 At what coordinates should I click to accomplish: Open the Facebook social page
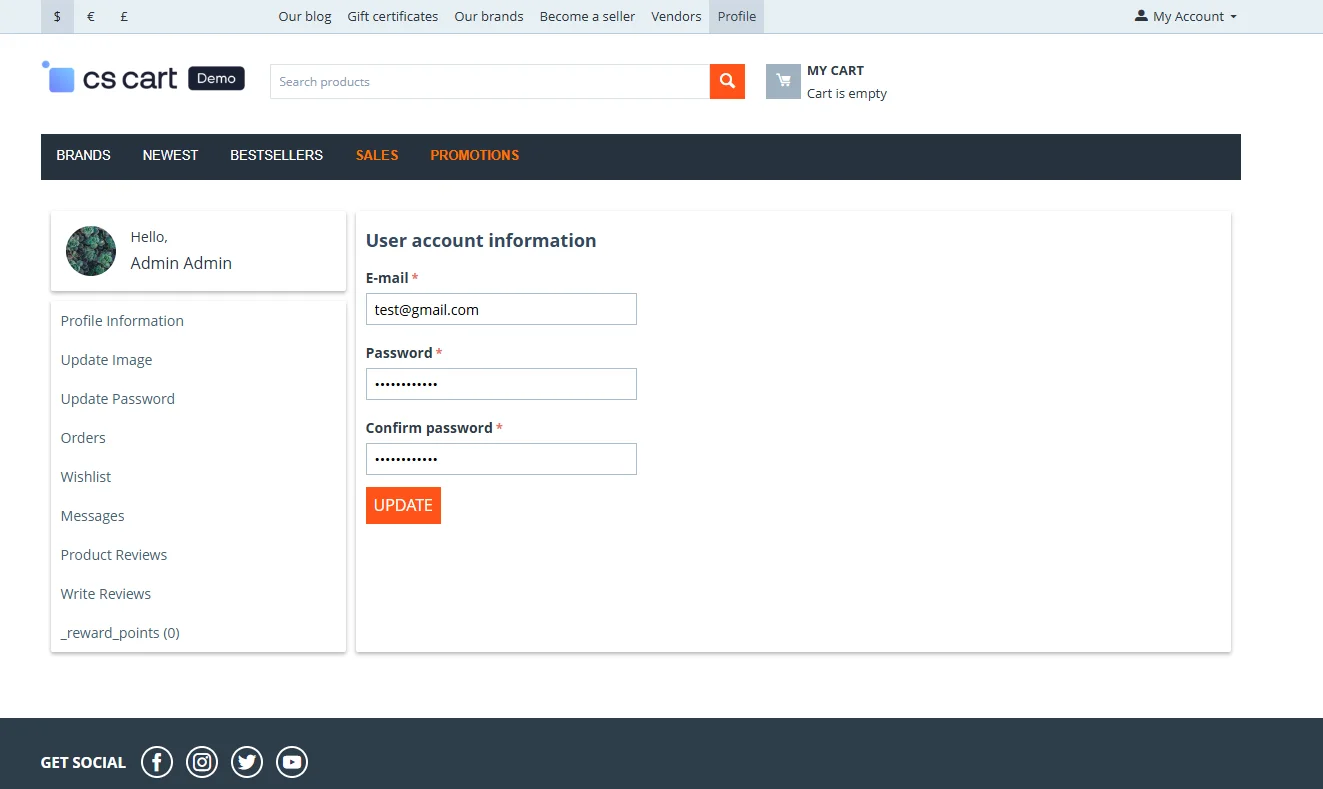(x=157, y=762)
